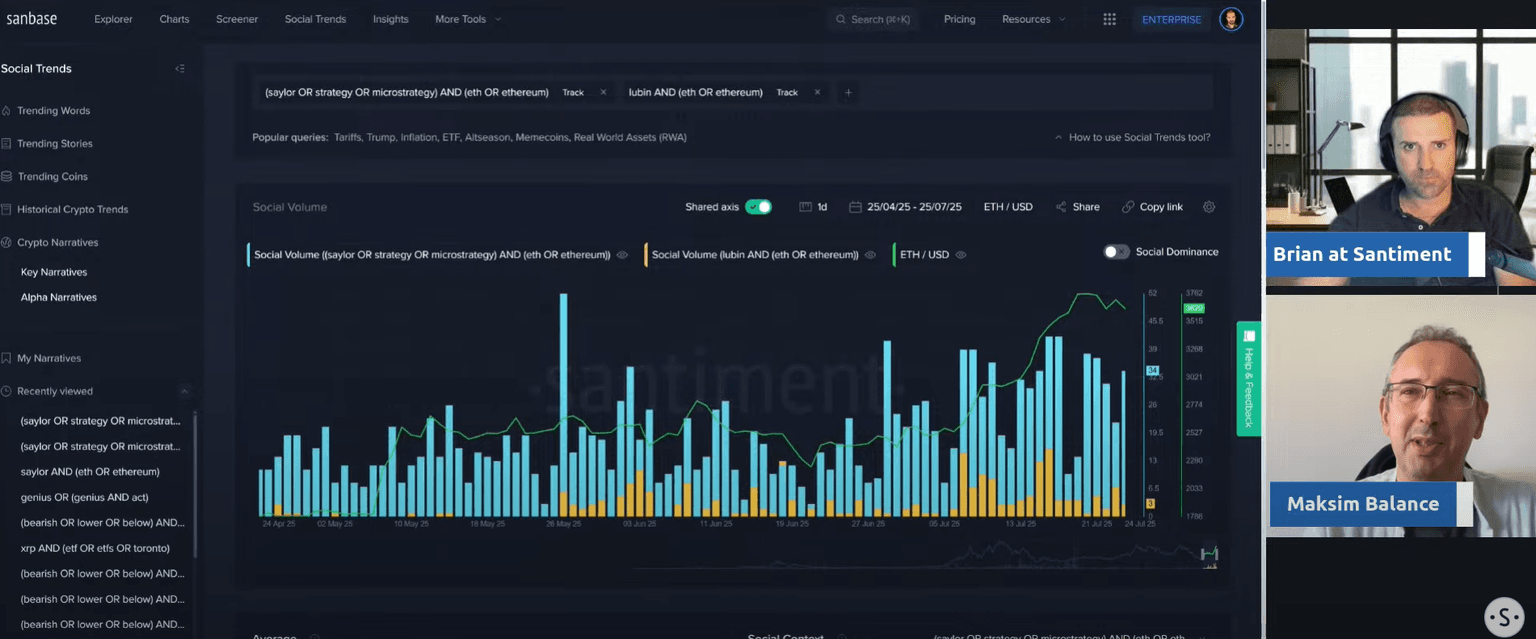Add a new query with plus icon
The height and width of the screenshot is (639, 1536).
pos(848,92)
